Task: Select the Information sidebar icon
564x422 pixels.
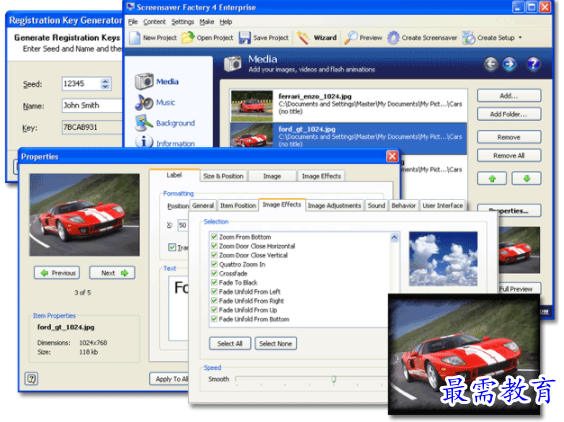Action: click(x=144, y=141)
